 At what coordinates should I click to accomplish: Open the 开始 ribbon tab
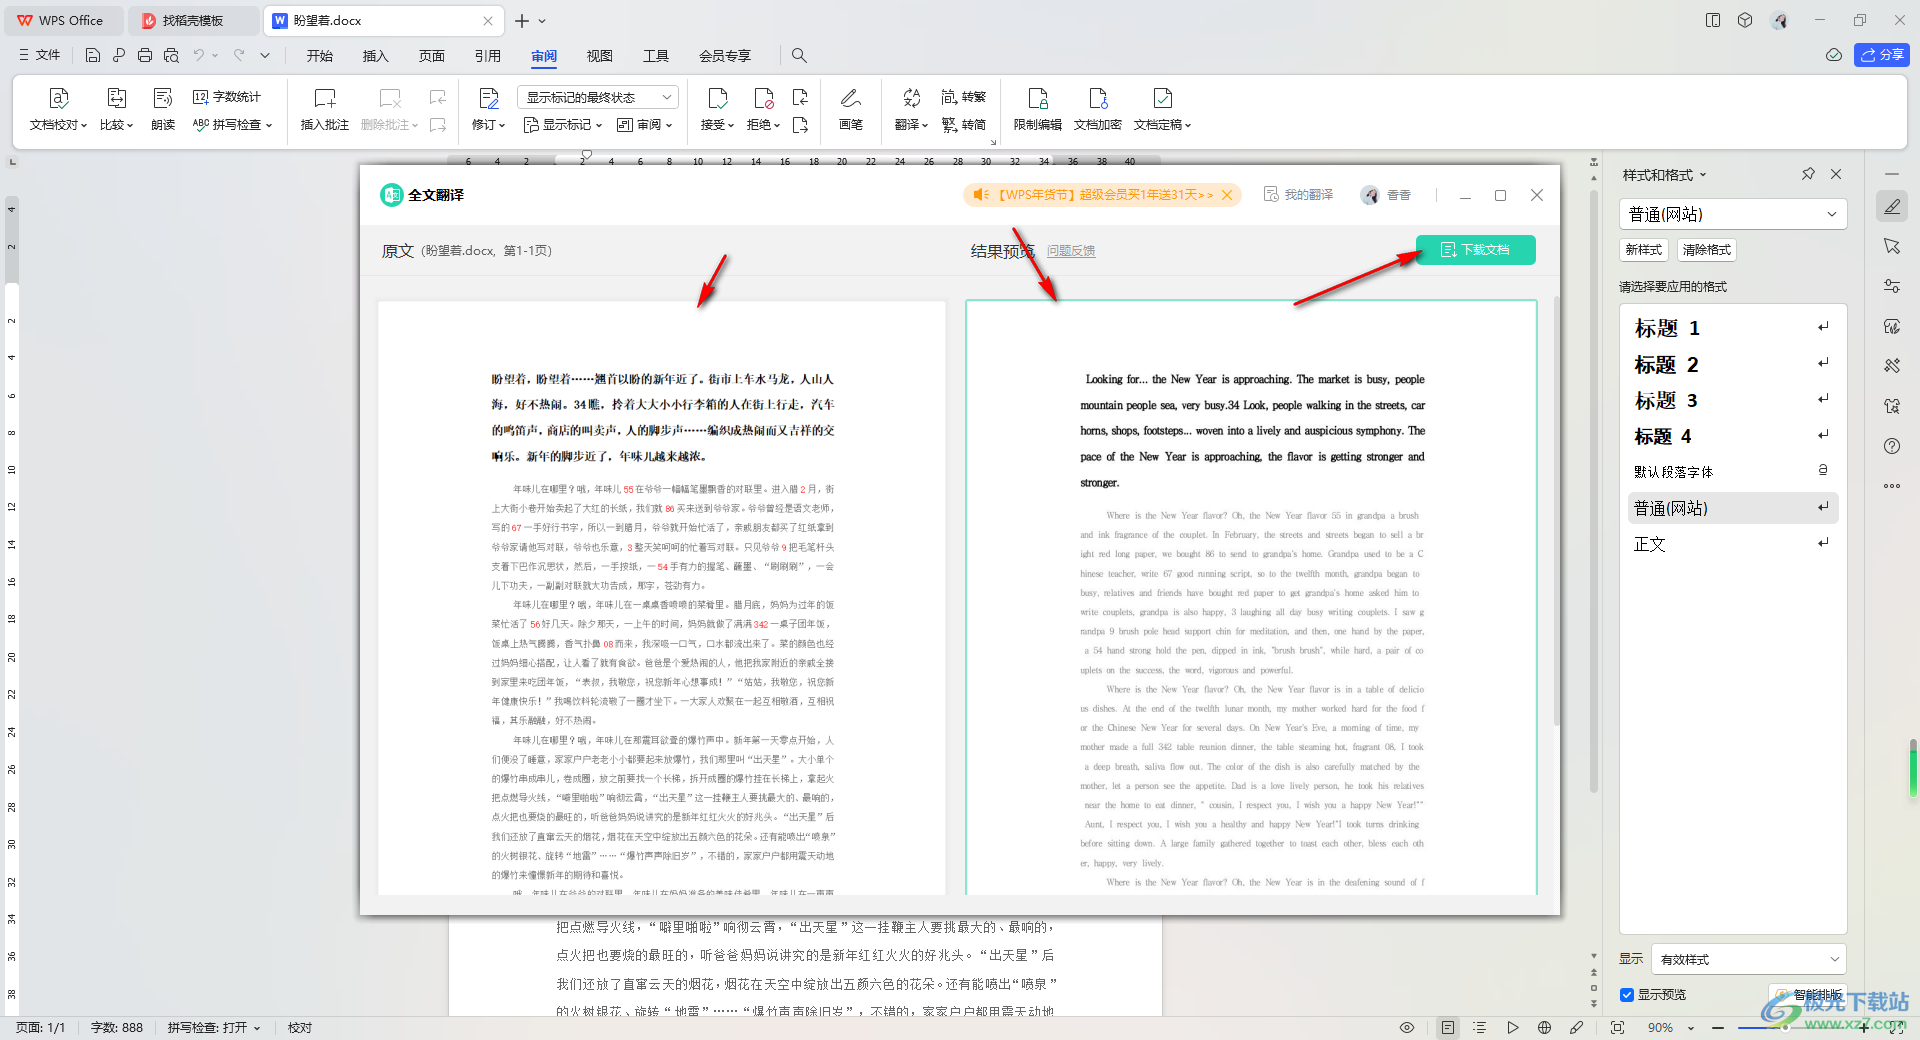(x=320, y=56)
